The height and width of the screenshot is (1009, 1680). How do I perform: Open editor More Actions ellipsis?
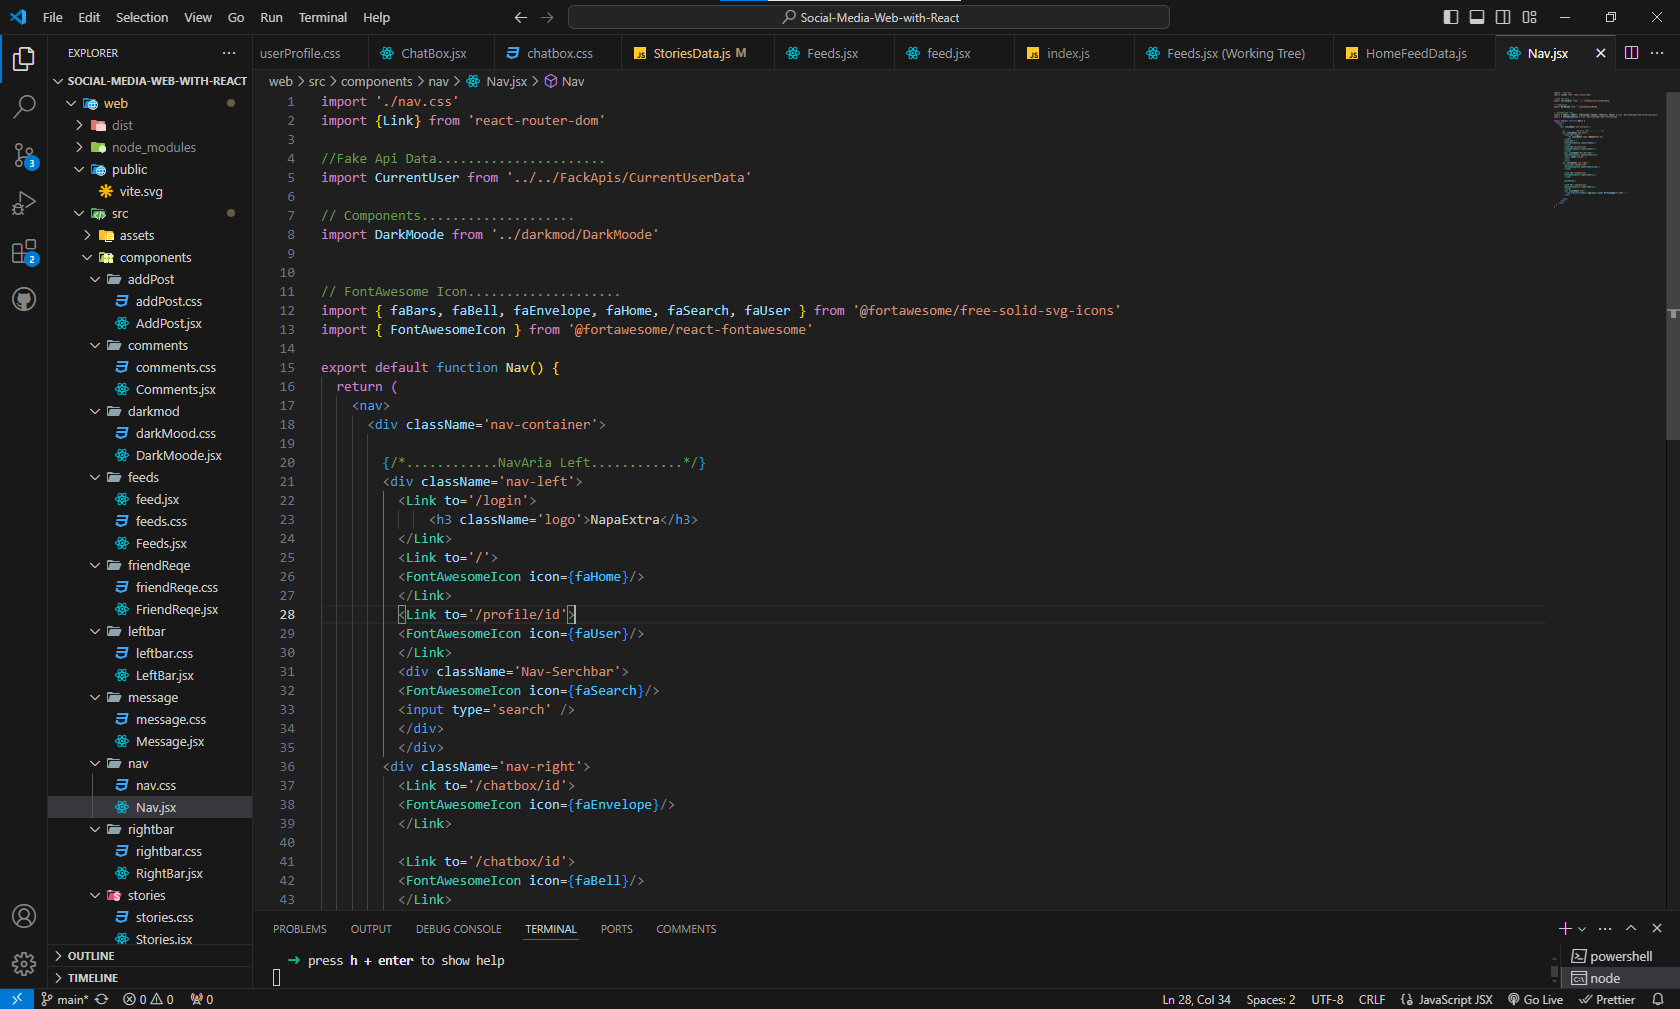click(1657, 53)
